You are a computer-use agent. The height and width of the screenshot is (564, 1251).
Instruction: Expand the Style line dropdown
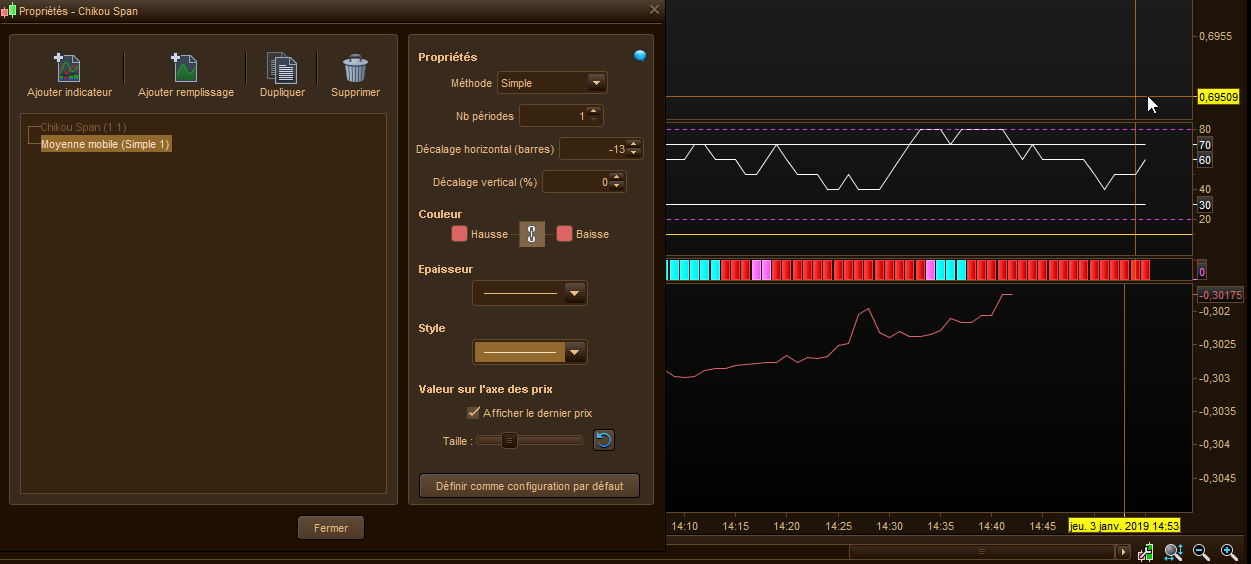tap(575, 352)
